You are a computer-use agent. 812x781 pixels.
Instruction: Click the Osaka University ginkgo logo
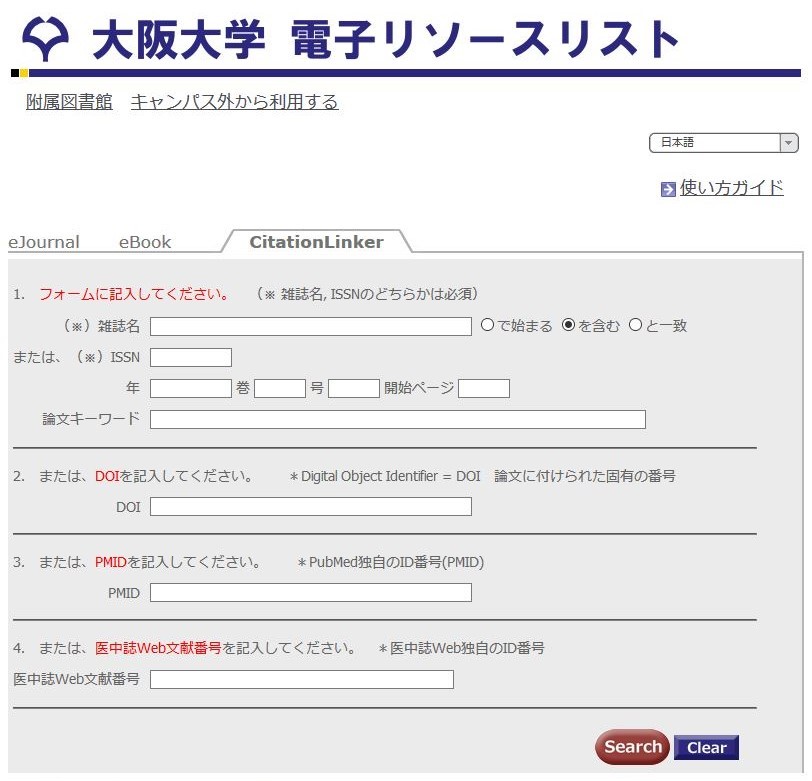45,39
